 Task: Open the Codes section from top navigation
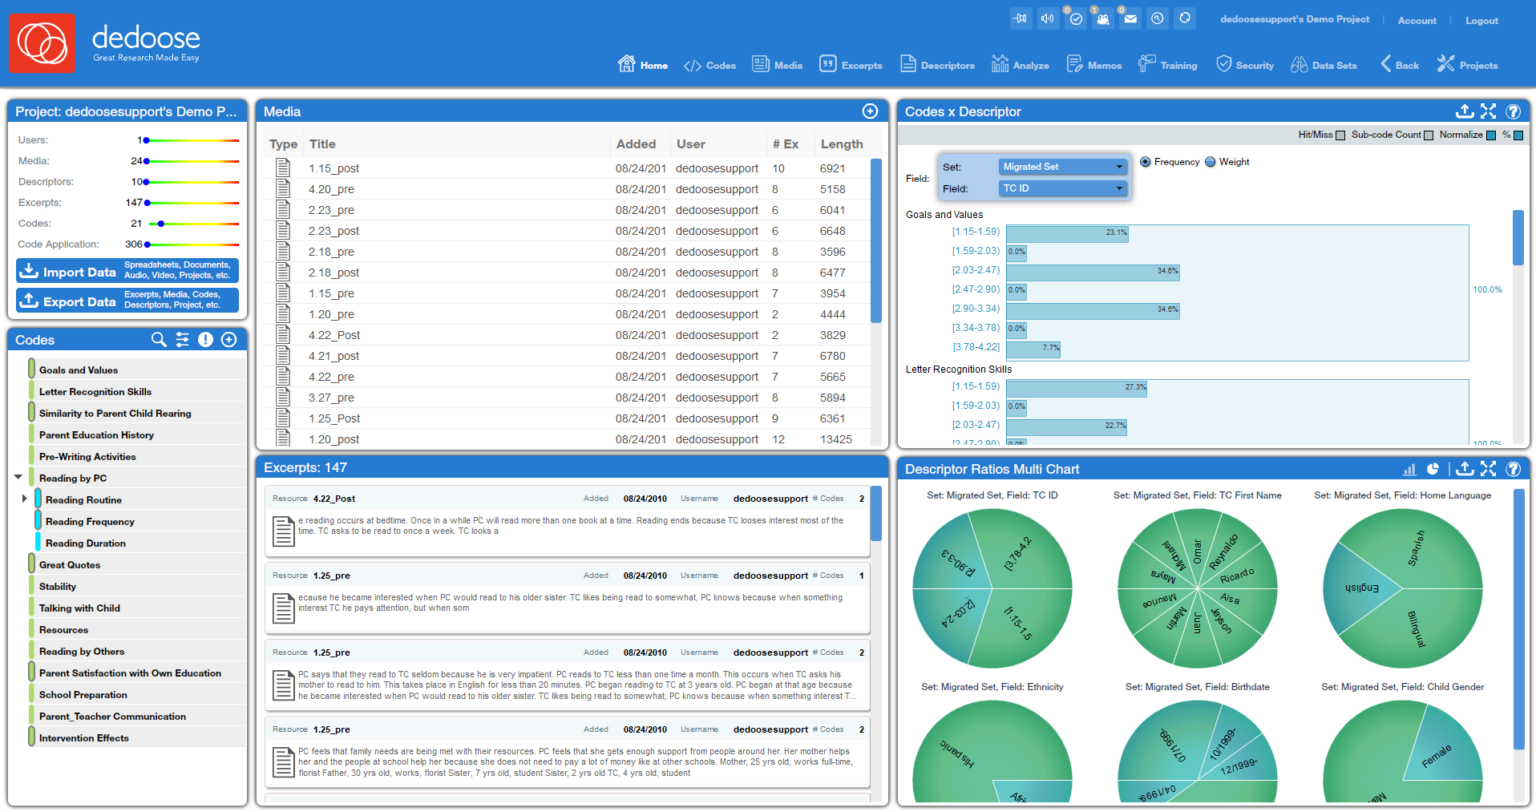coord(710,64)
